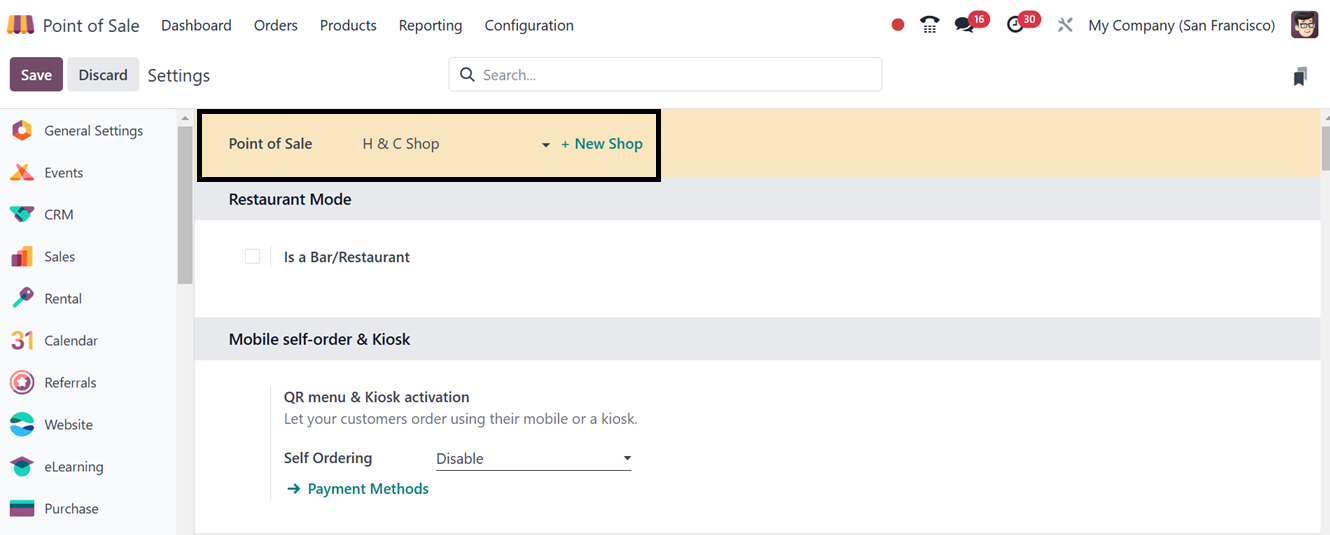Viewport: 1330px width, 535px height.
Task: Enable the Is a Bar/Restaurant checkbox
Action: click(252, 257)
